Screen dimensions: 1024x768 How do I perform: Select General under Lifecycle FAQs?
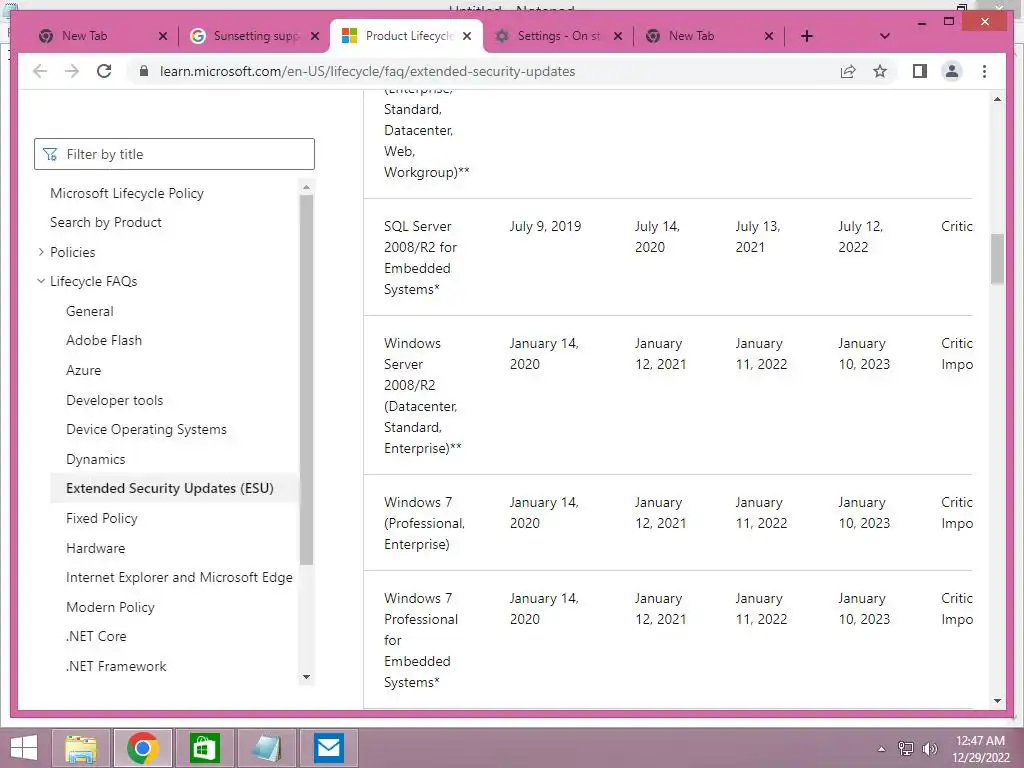coord(89,312)
